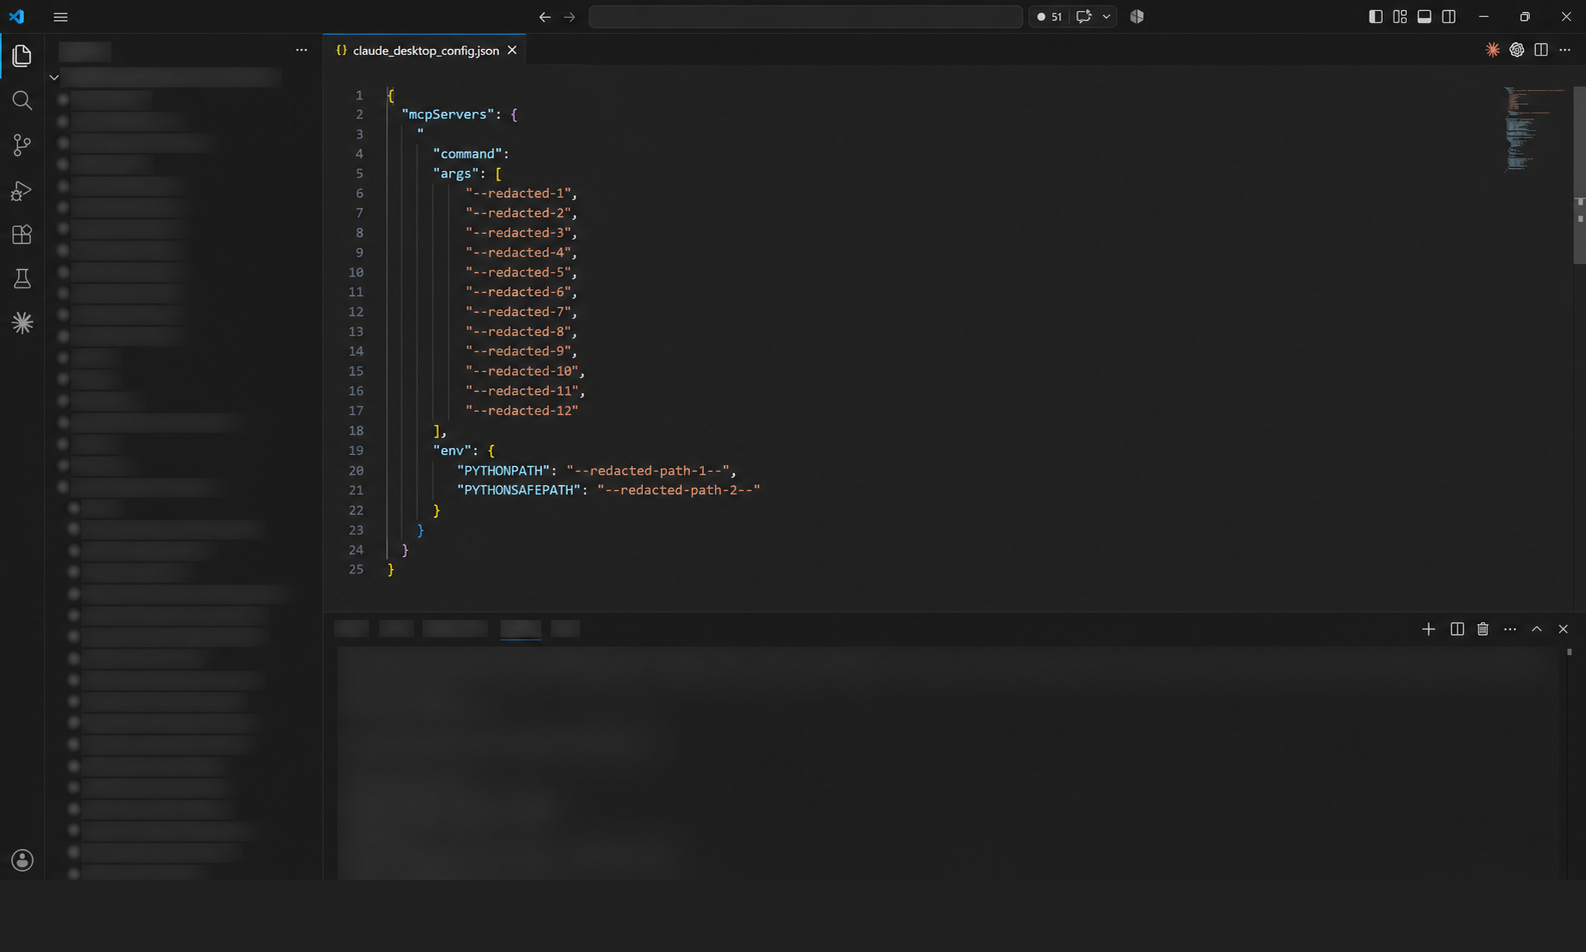
Task: Select the claude_desktop_config.json tab
Action: [x=425, y=50]
